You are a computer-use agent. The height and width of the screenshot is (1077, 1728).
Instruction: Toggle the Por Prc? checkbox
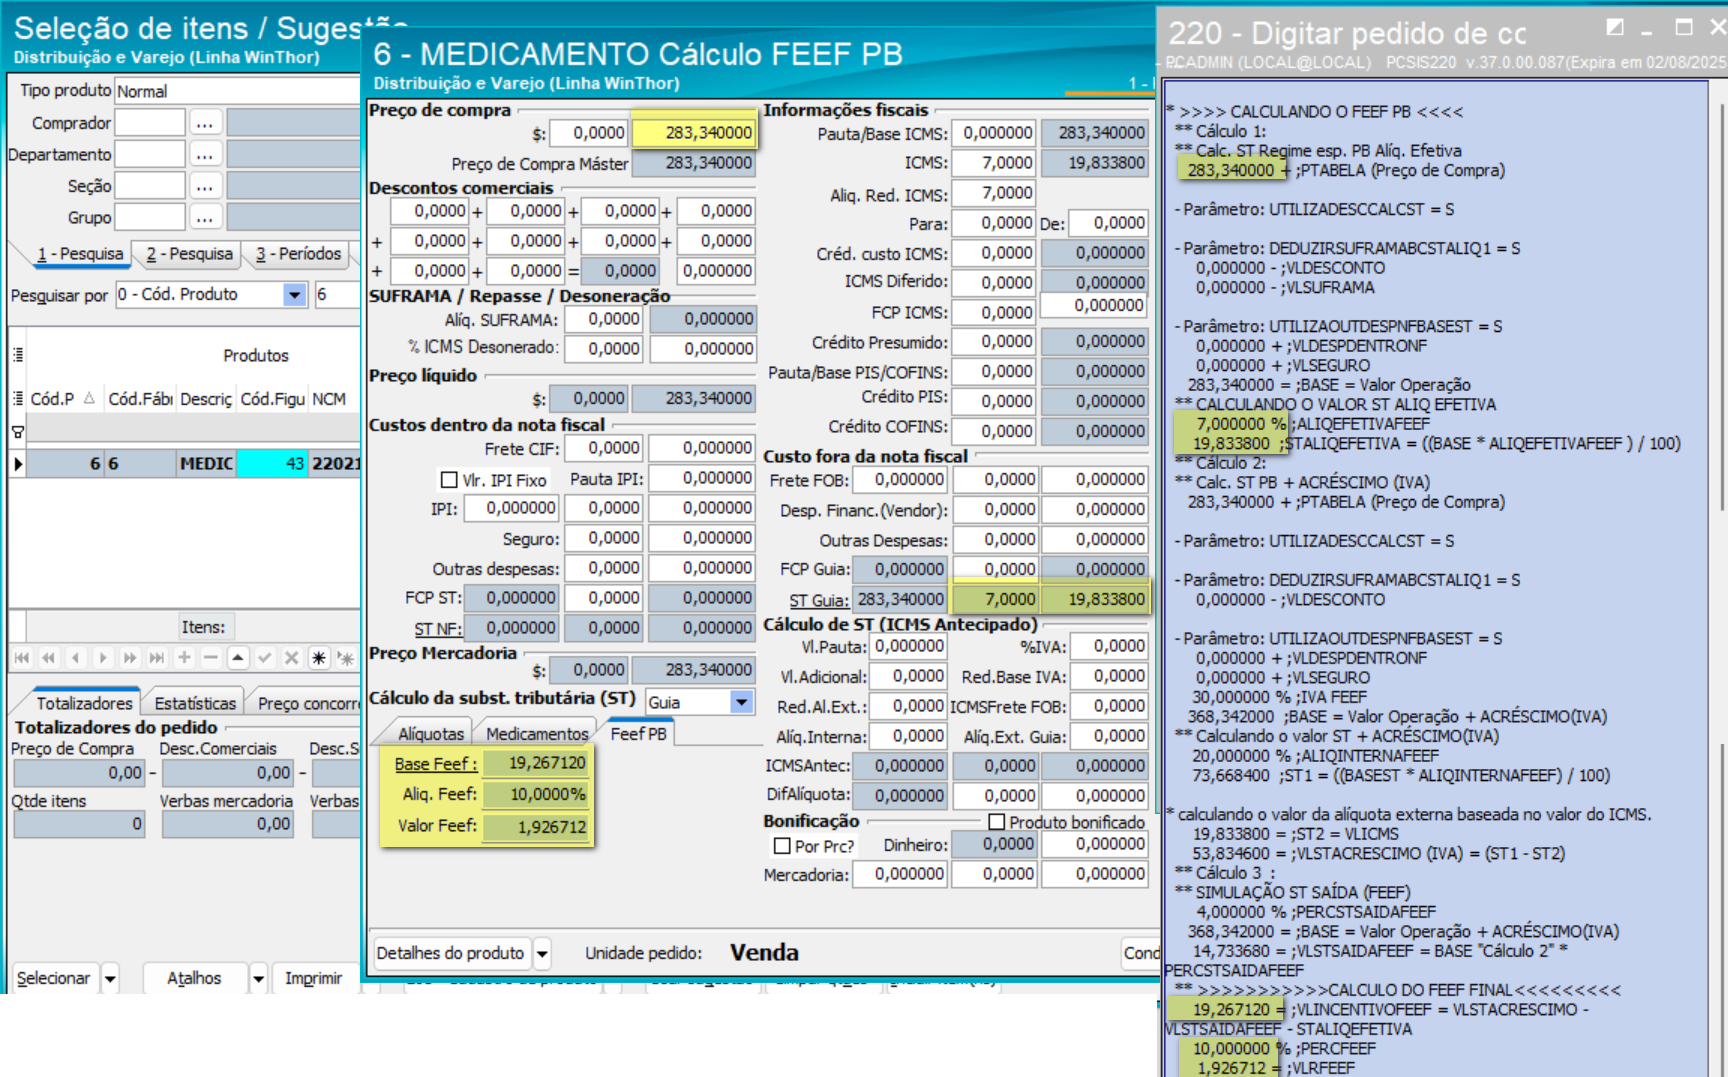783,846
